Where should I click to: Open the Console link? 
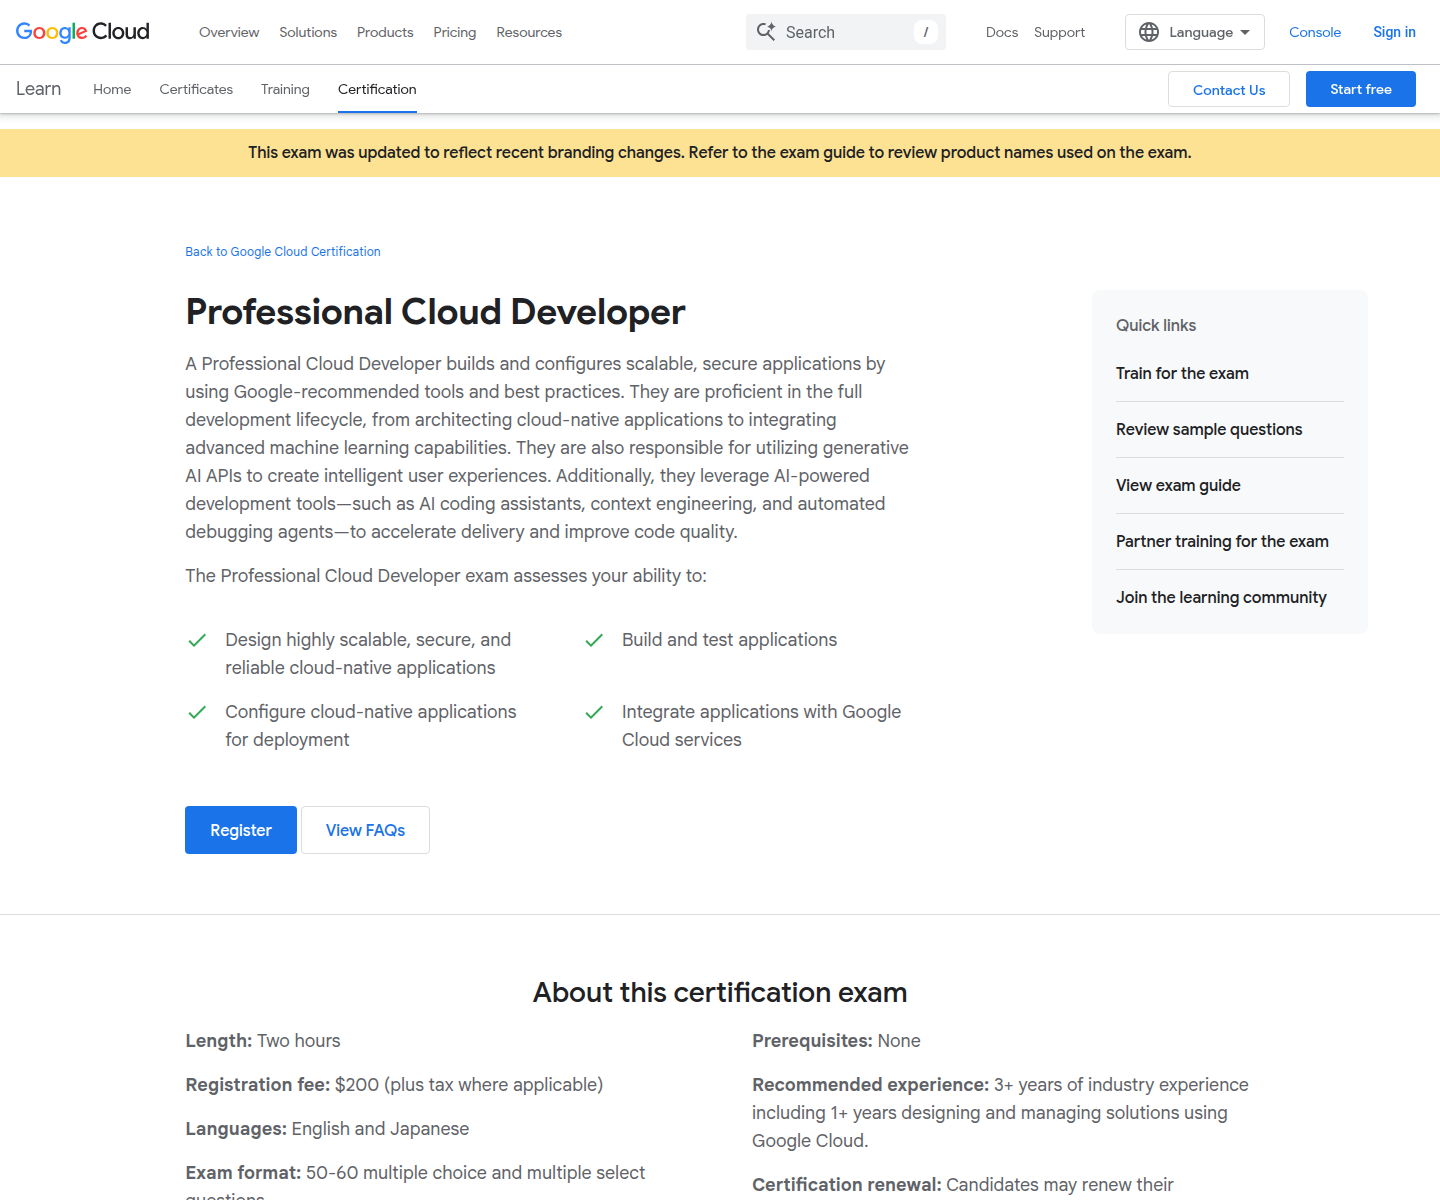click(1315, 32)
